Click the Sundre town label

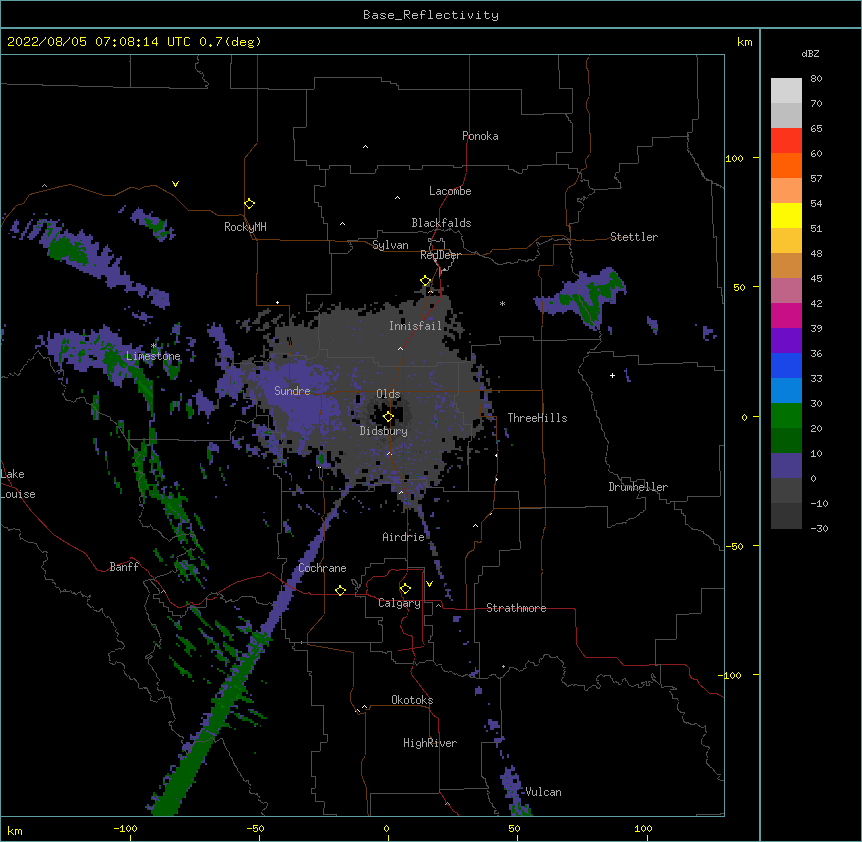(x=292, y=391)
